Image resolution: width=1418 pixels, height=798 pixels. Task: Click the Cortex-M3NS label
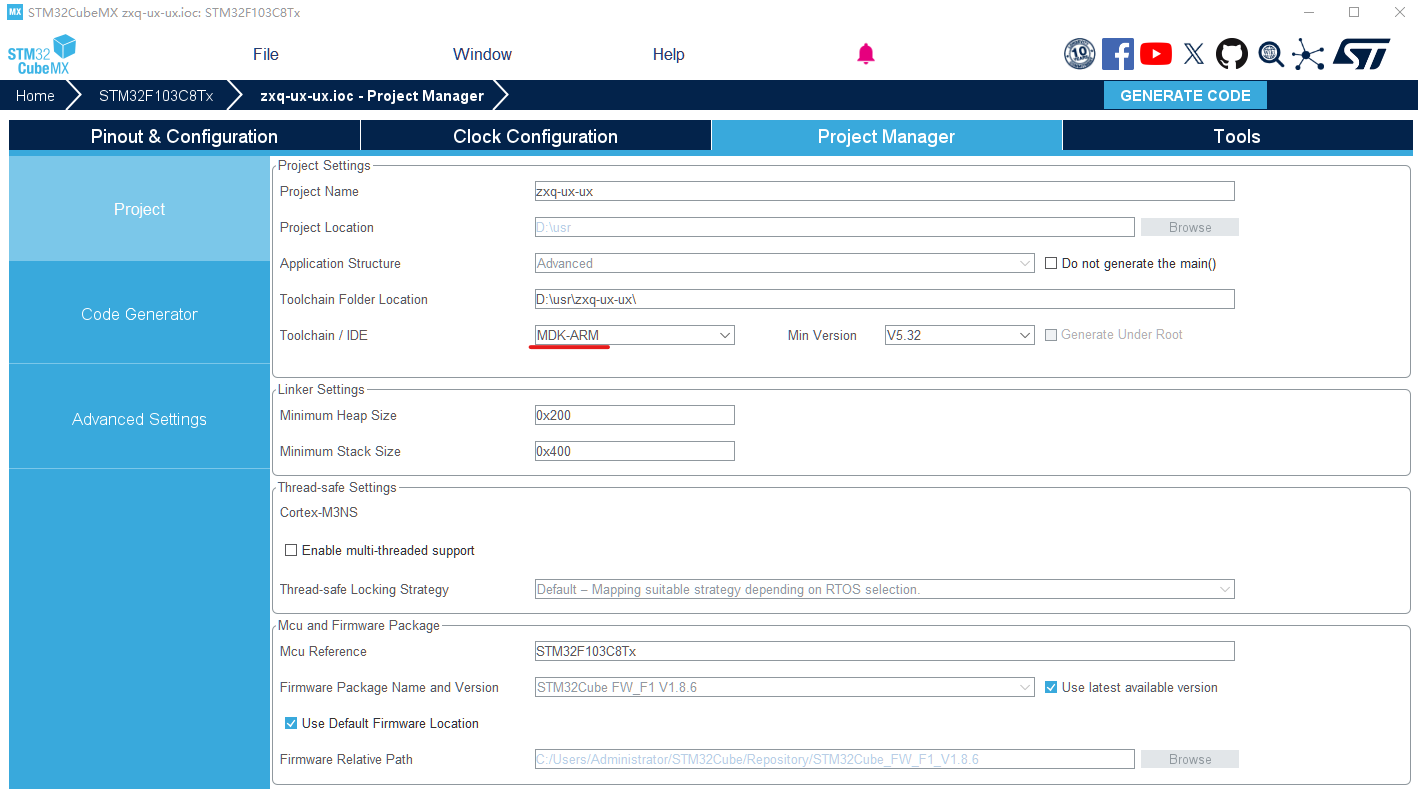(x=319, y=513)
